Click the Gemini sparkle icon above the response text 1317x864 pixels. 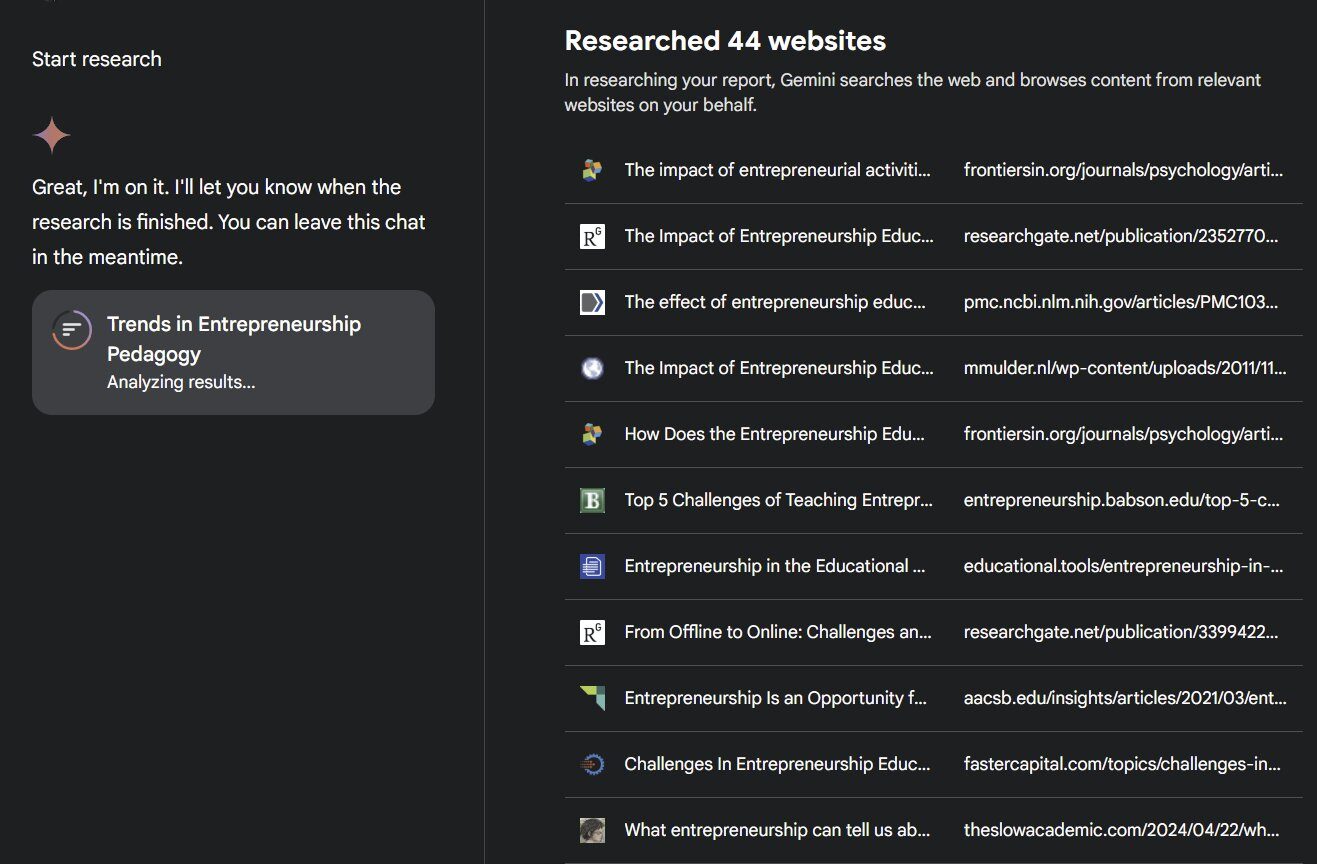(x=51, y=133)
